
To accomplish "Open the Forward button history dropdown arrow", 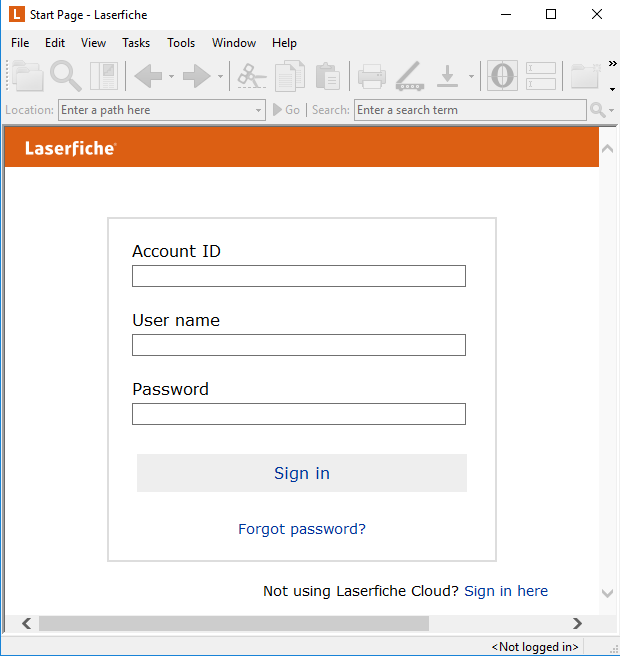I will pos(220,77).
